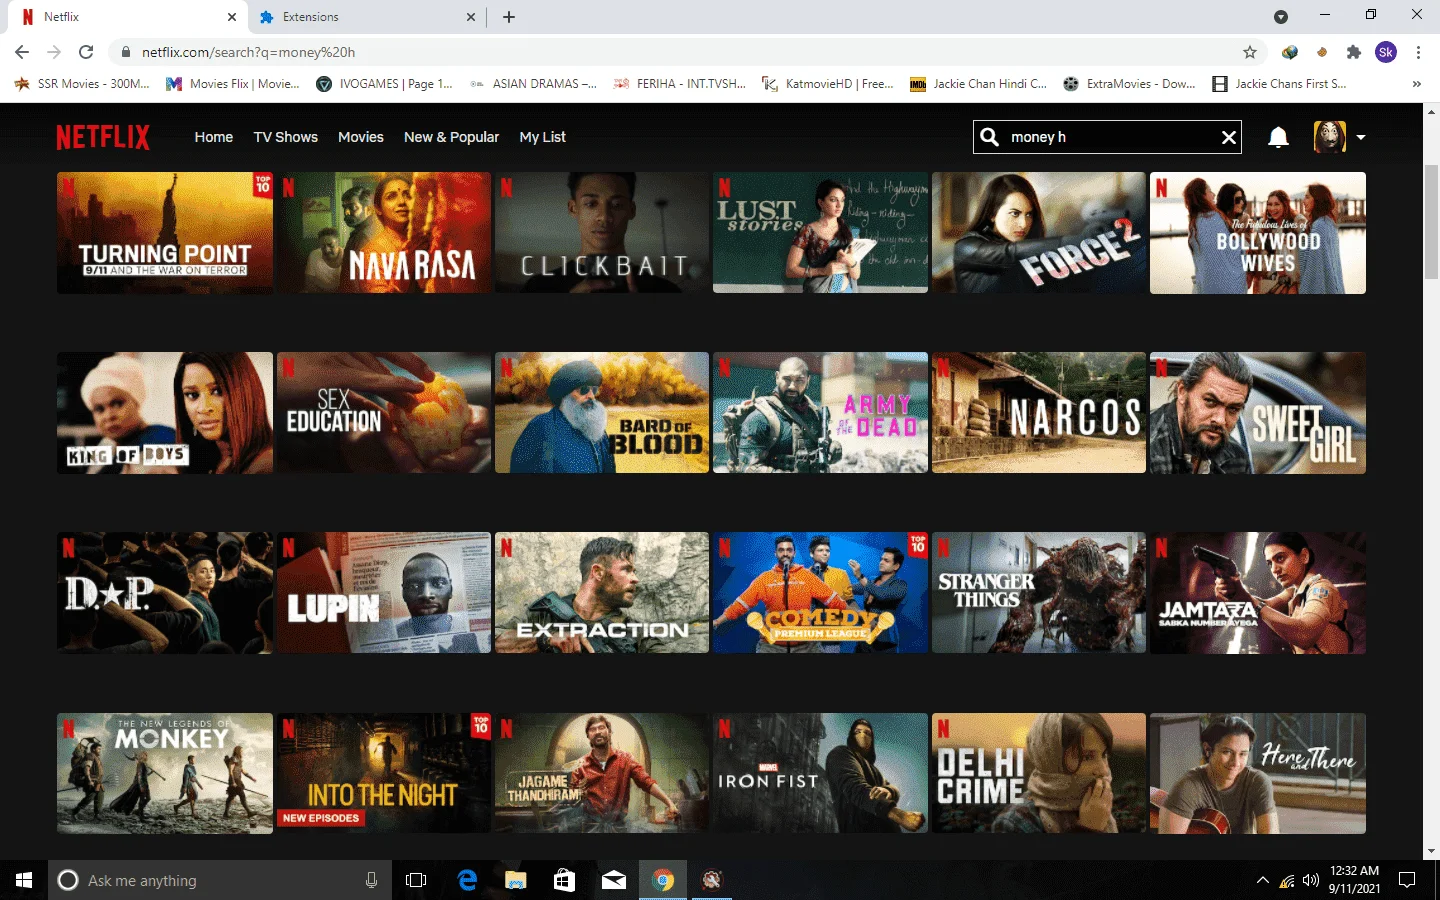
Task: Select the Lupin thumbnail
Action: 384,593
